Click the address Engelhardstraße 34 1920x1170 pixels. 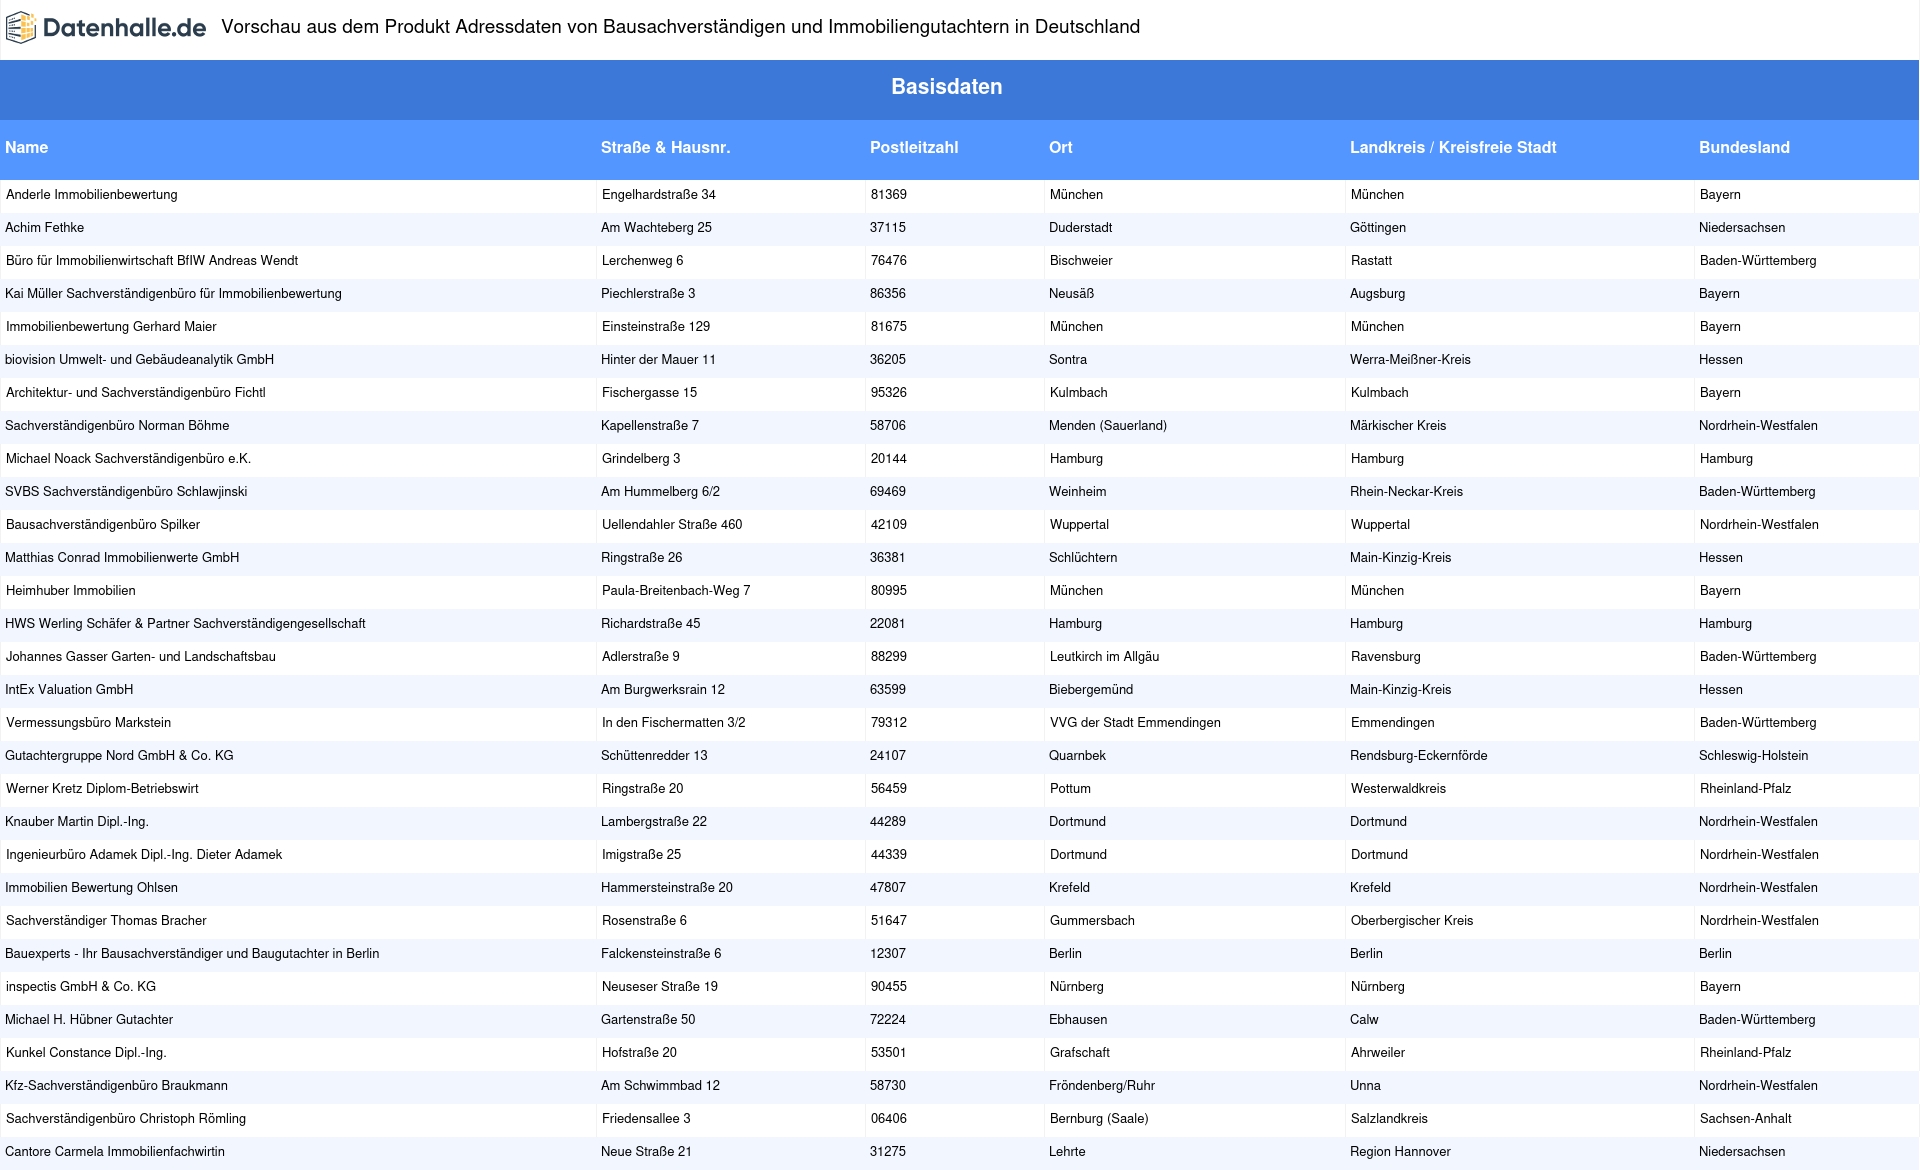[x=659, y=195]
